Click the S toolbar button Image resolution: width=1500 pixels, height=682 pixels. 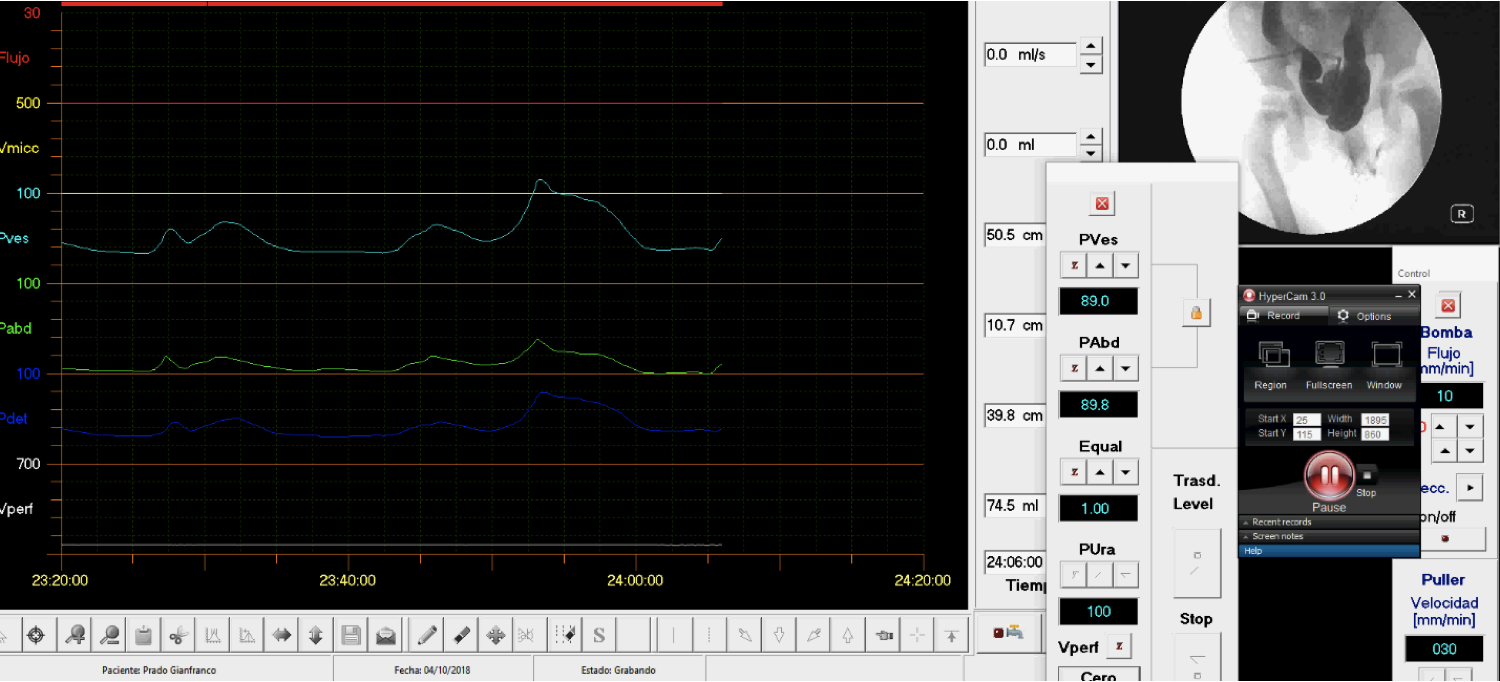click(x=599, y=635)
